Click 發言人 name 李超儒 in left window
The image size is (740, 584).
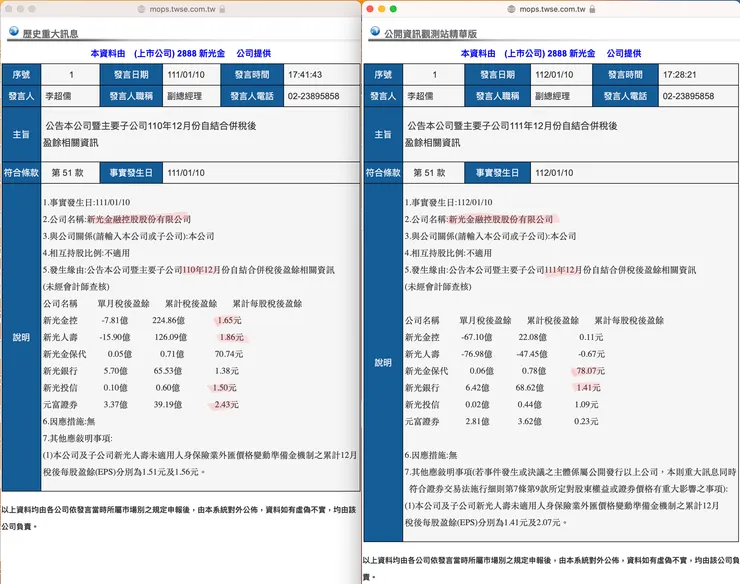click(x=58, y=96)
